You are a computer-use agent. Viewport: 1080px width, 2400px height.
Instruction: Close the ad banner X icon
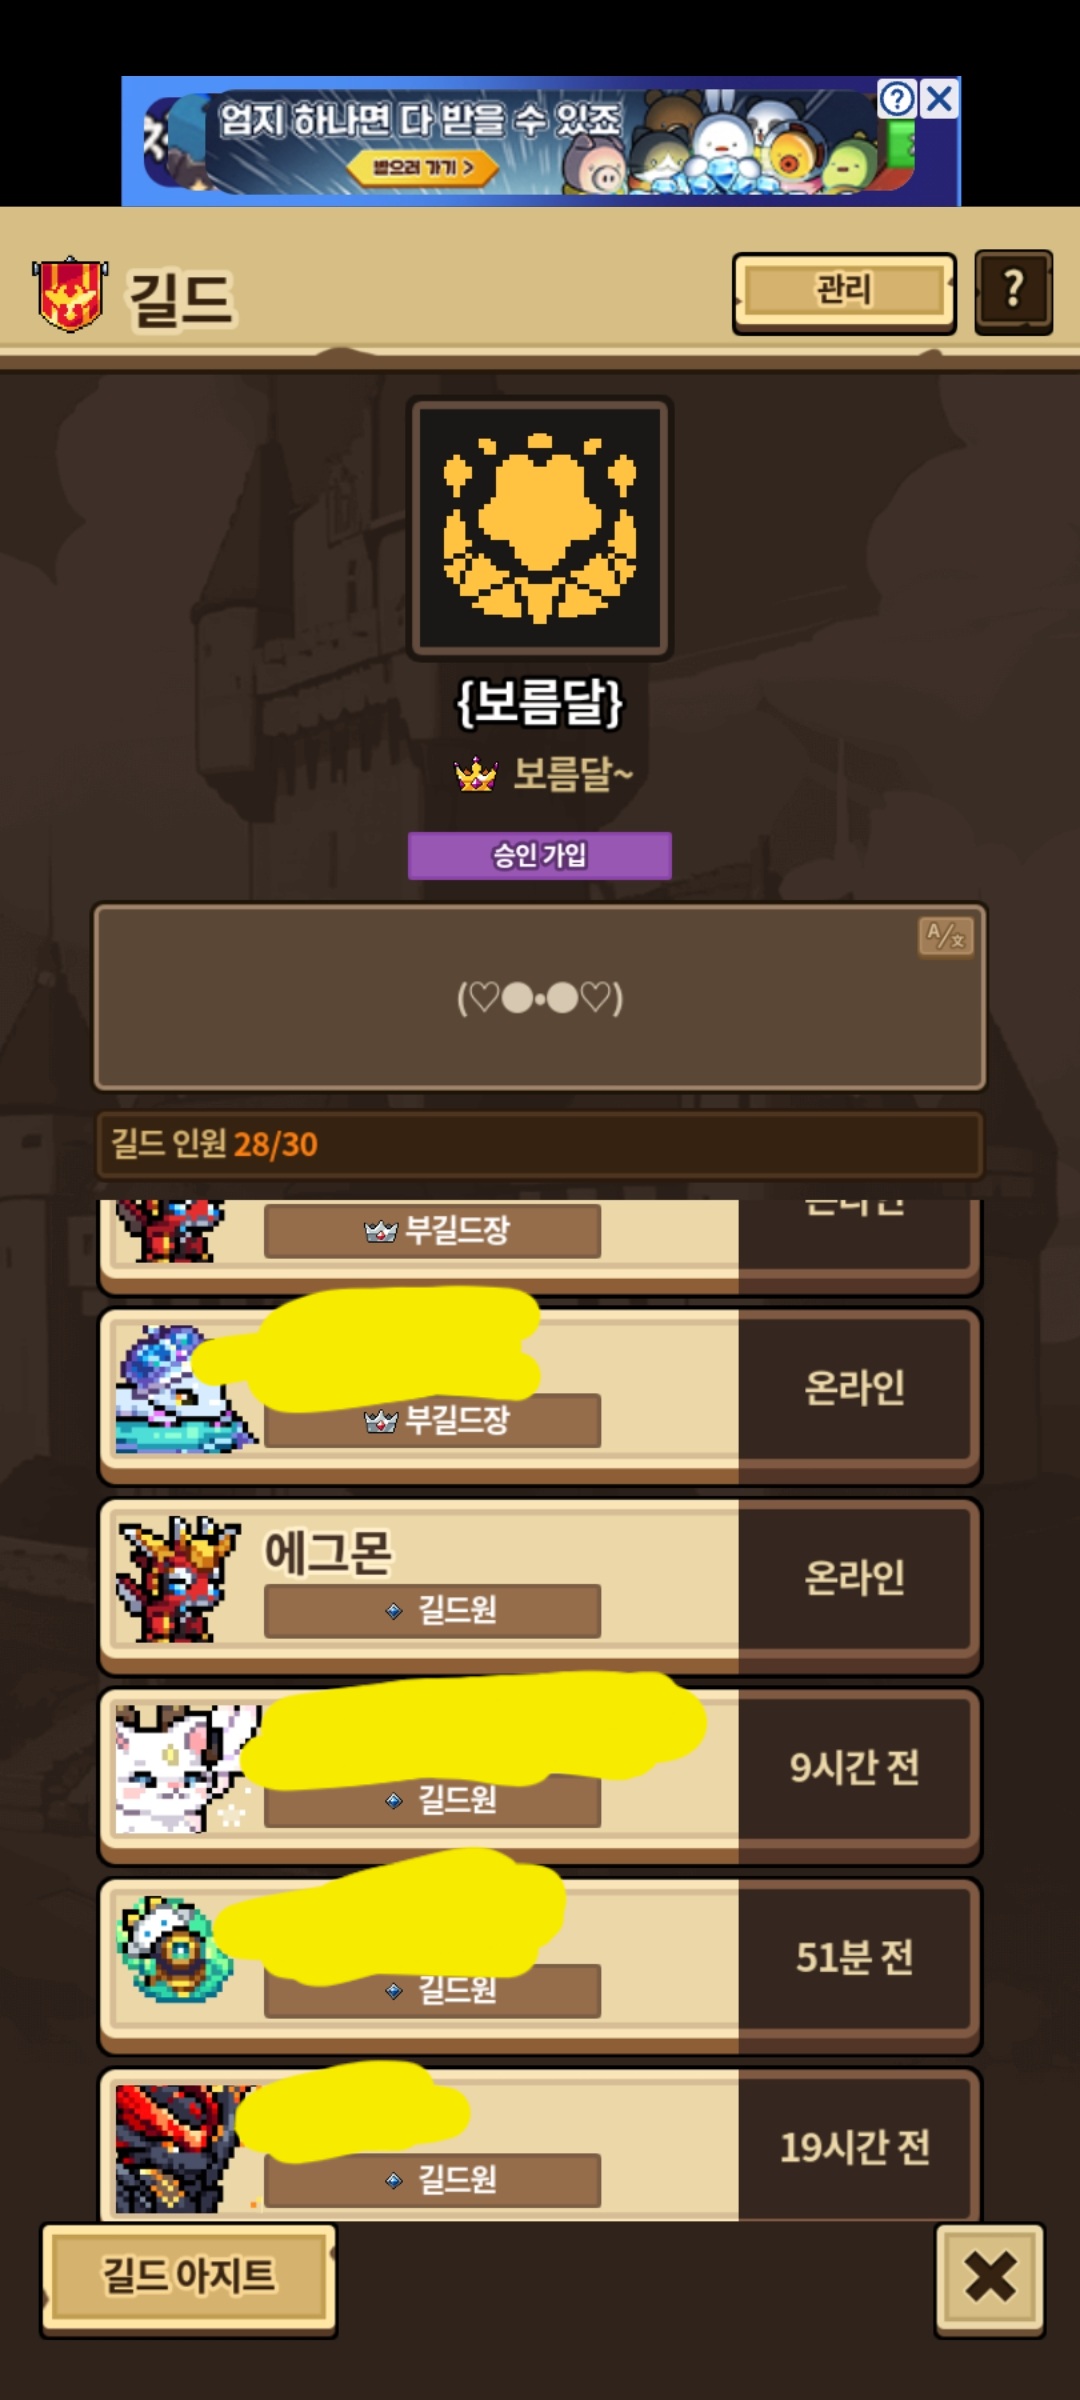(x=939, y=99)
